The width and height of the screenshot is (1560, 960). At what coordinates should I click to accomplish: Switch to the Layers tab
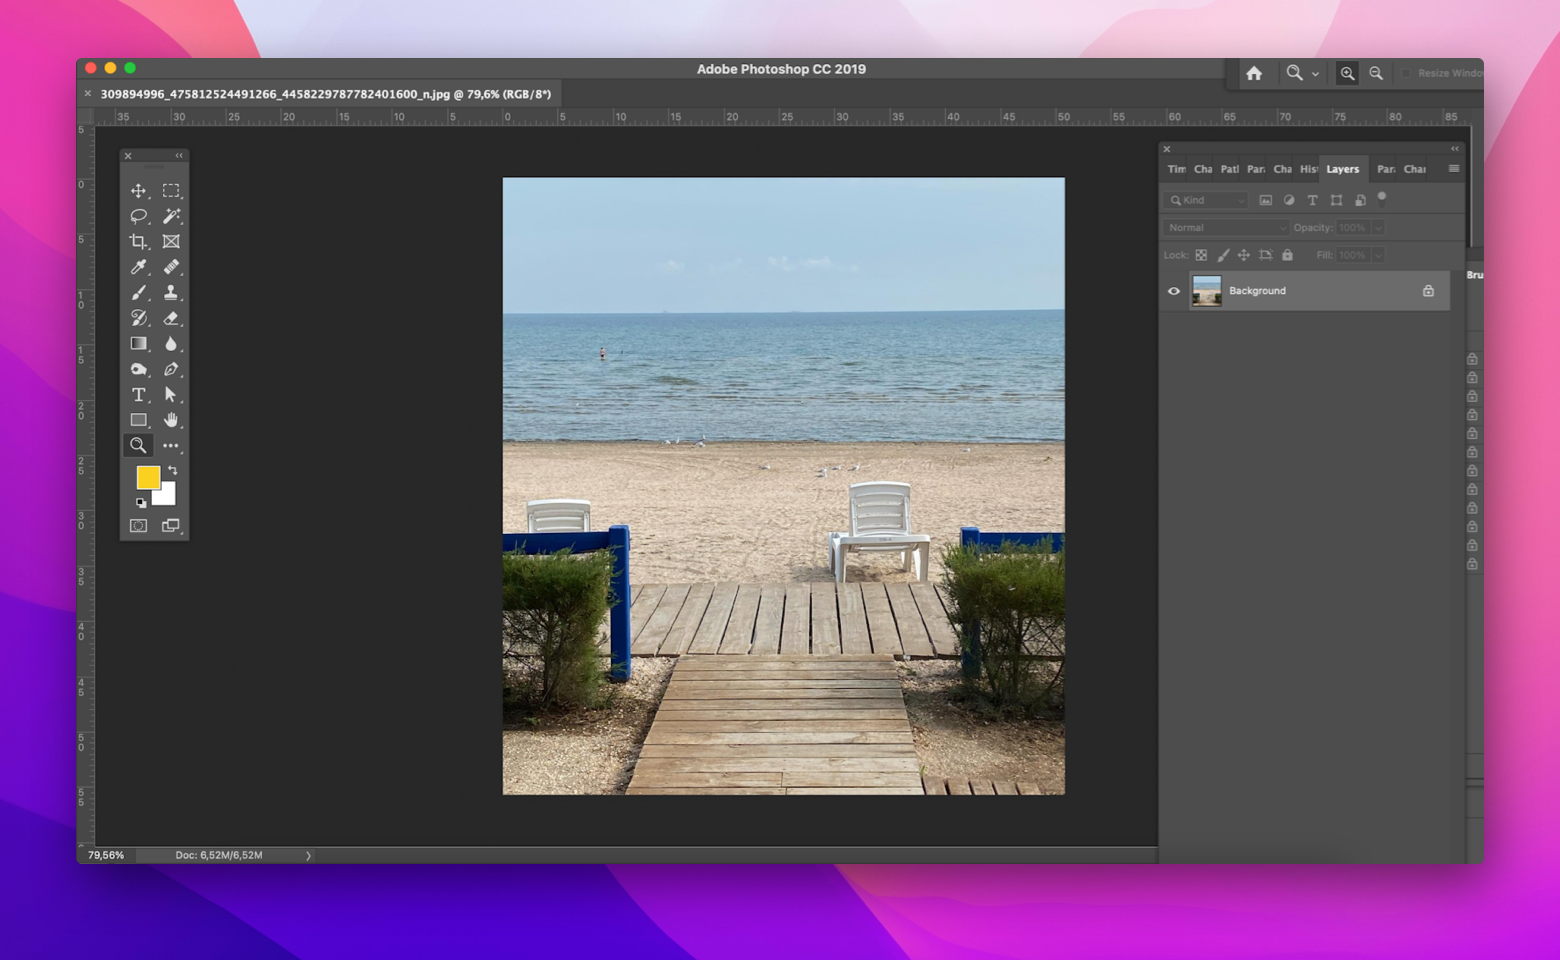click(x=1343, y=169)
